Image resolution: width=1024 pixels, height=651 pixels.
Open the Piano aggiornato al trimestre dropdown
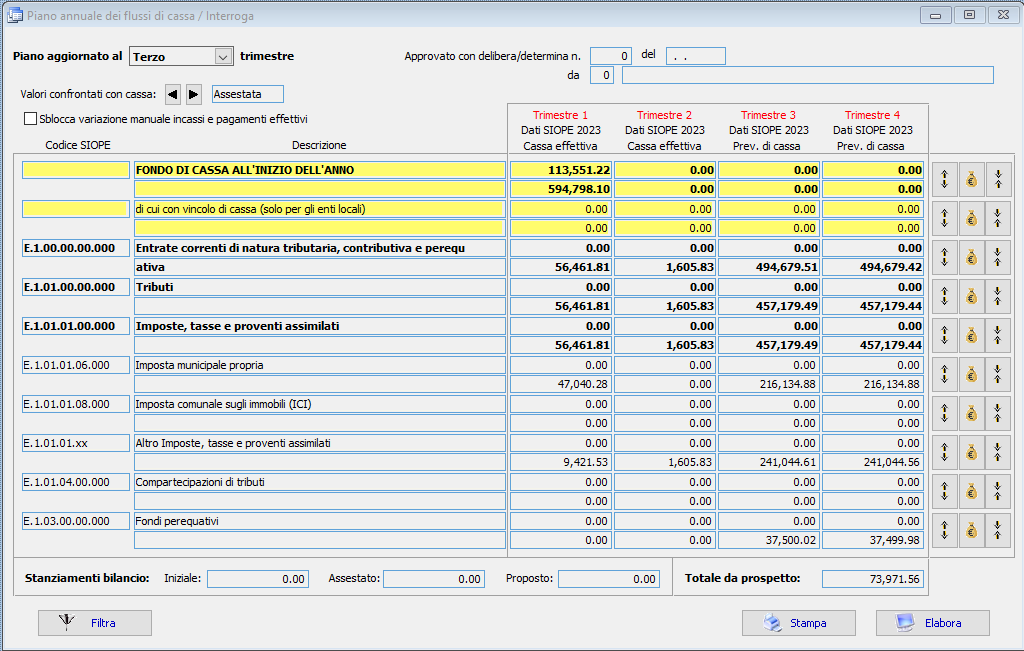click(223, 57)
